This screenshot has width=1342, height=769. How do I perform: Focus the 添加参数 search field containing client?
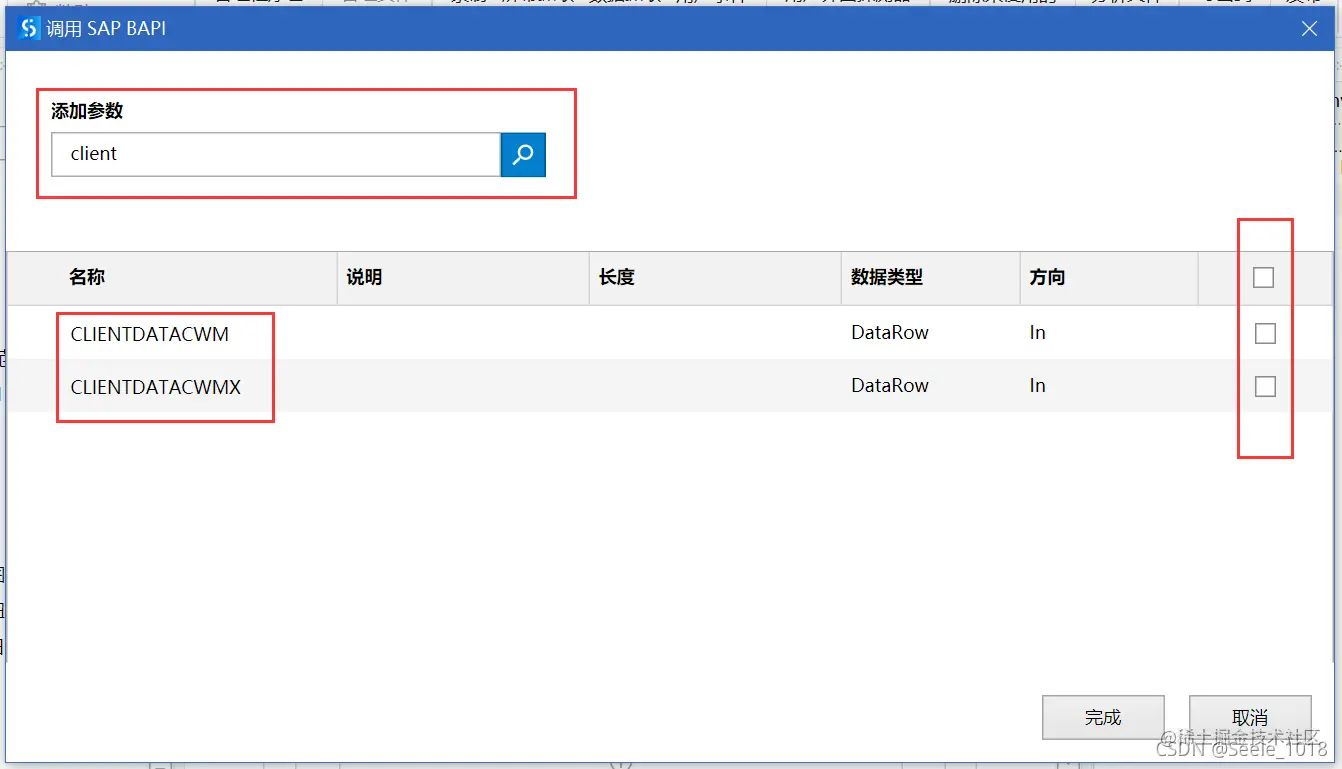click(276, 154)
